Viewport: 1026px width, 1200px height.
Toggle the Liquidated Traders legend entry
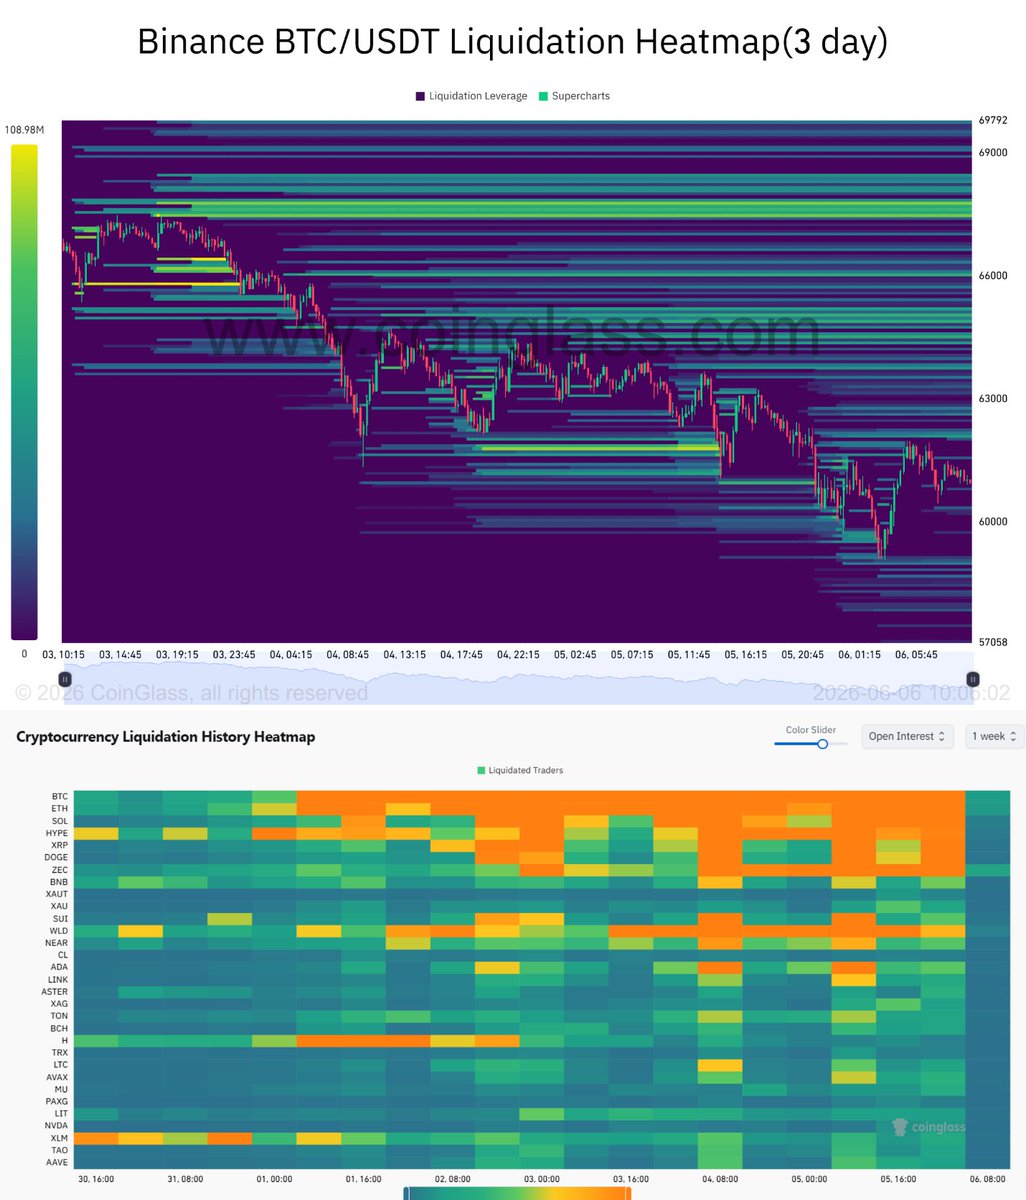[520, 770]
